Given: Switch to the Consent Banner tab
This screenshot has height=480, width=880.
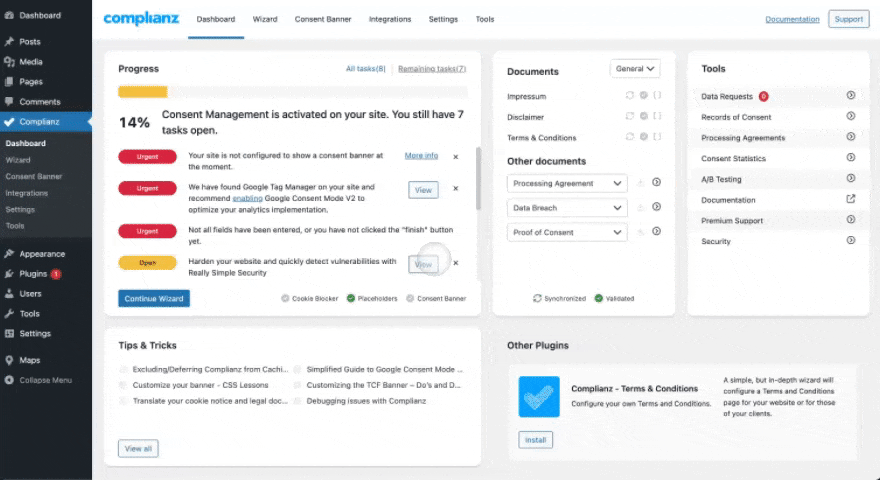Looking at the screenshot, I should pos(323,19).
